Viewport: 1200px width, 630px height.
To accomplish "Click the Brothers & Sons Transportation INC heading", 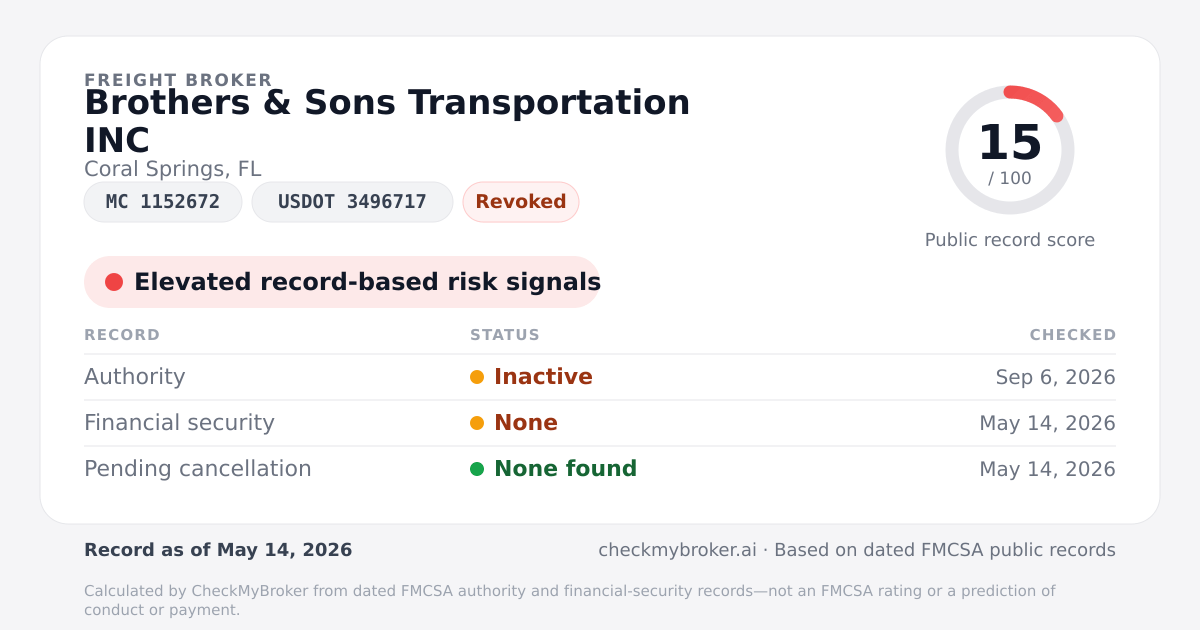I will 387,121.
